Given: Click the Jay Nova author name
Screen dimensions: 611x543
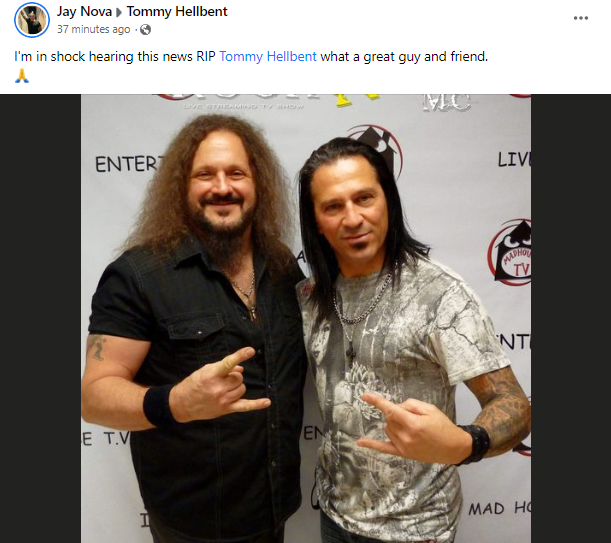Looking at the screenshot, I should pyautogui.click(x=84, y=11).
